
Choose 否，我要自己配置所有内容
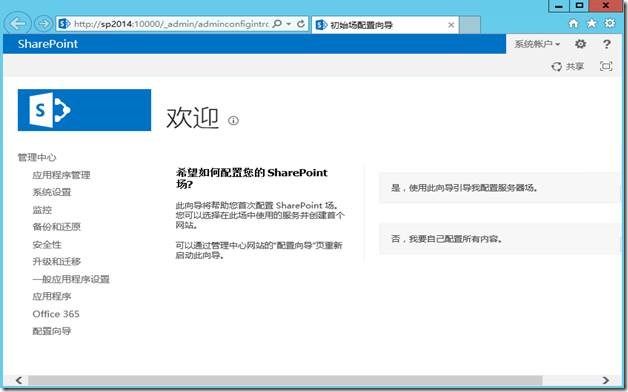(499, 239)
